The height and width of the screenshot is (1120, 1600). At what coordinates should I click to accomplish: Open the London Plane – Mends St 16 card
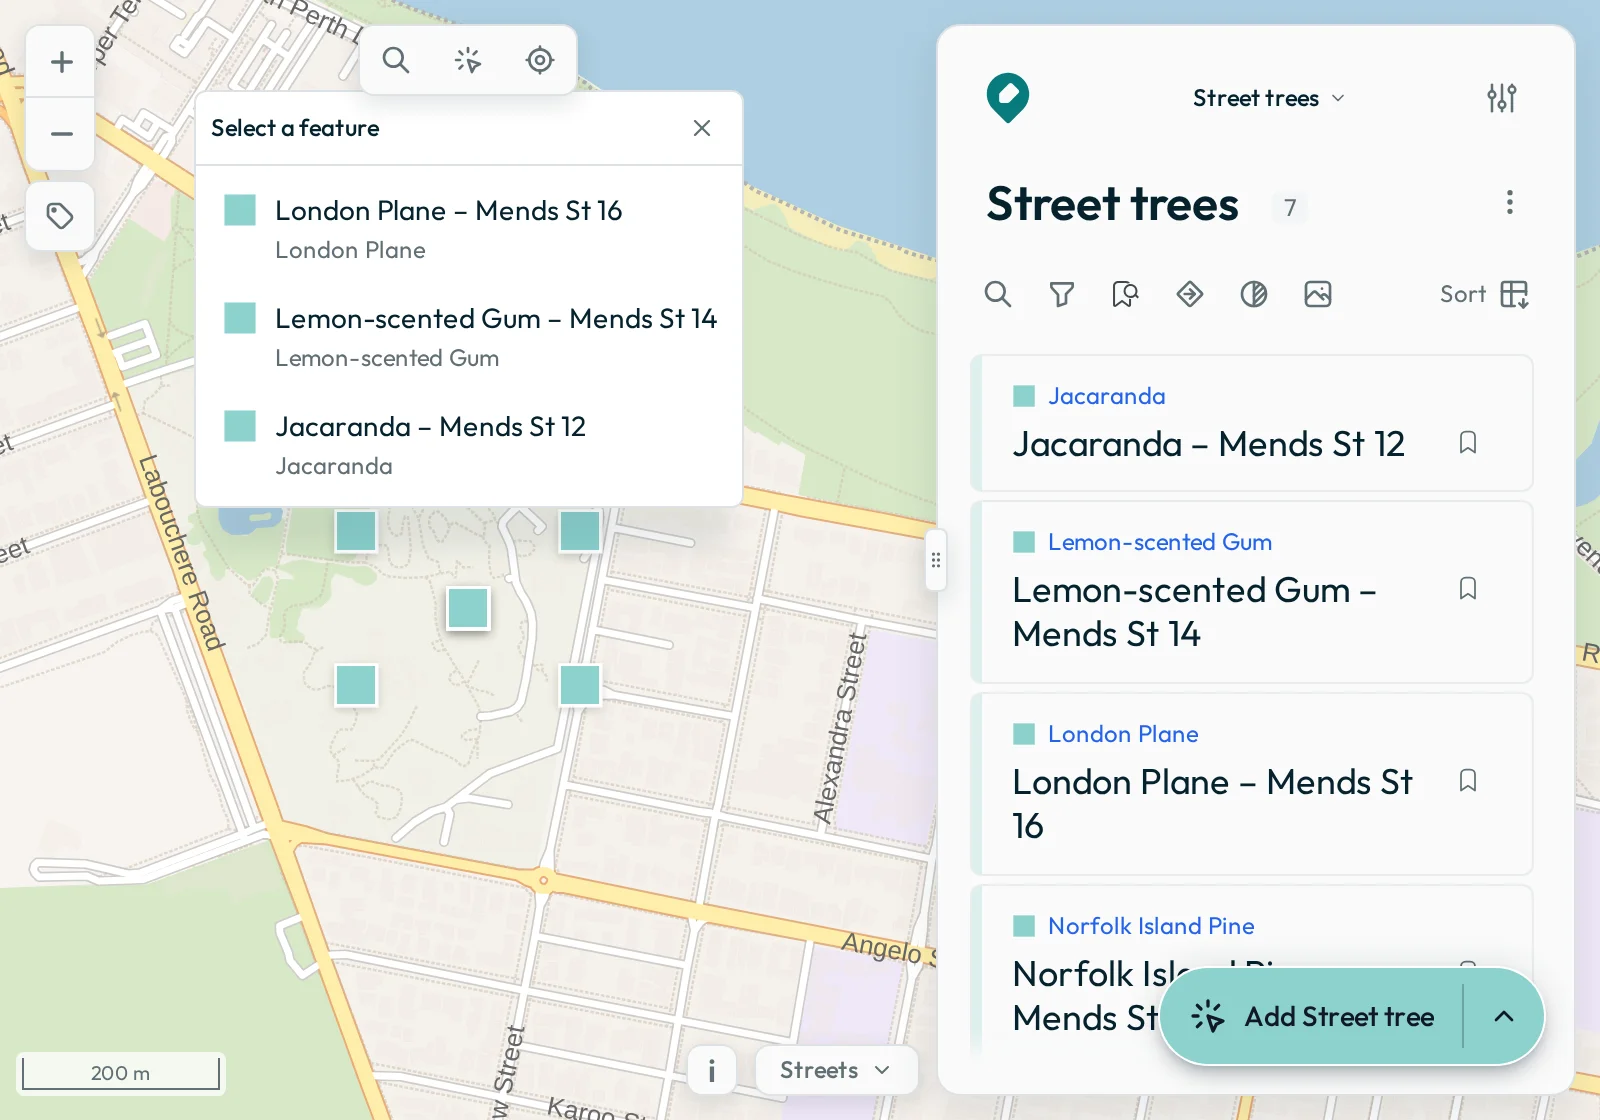(x=1252, y=785)
